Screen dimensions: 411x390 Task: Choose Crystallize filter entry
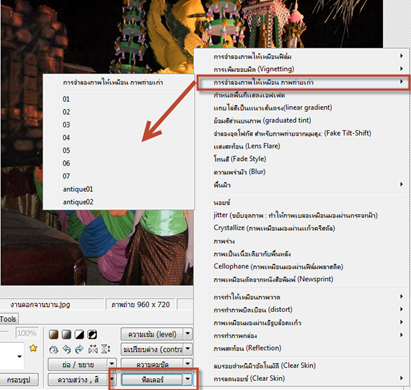click(274, 228)
